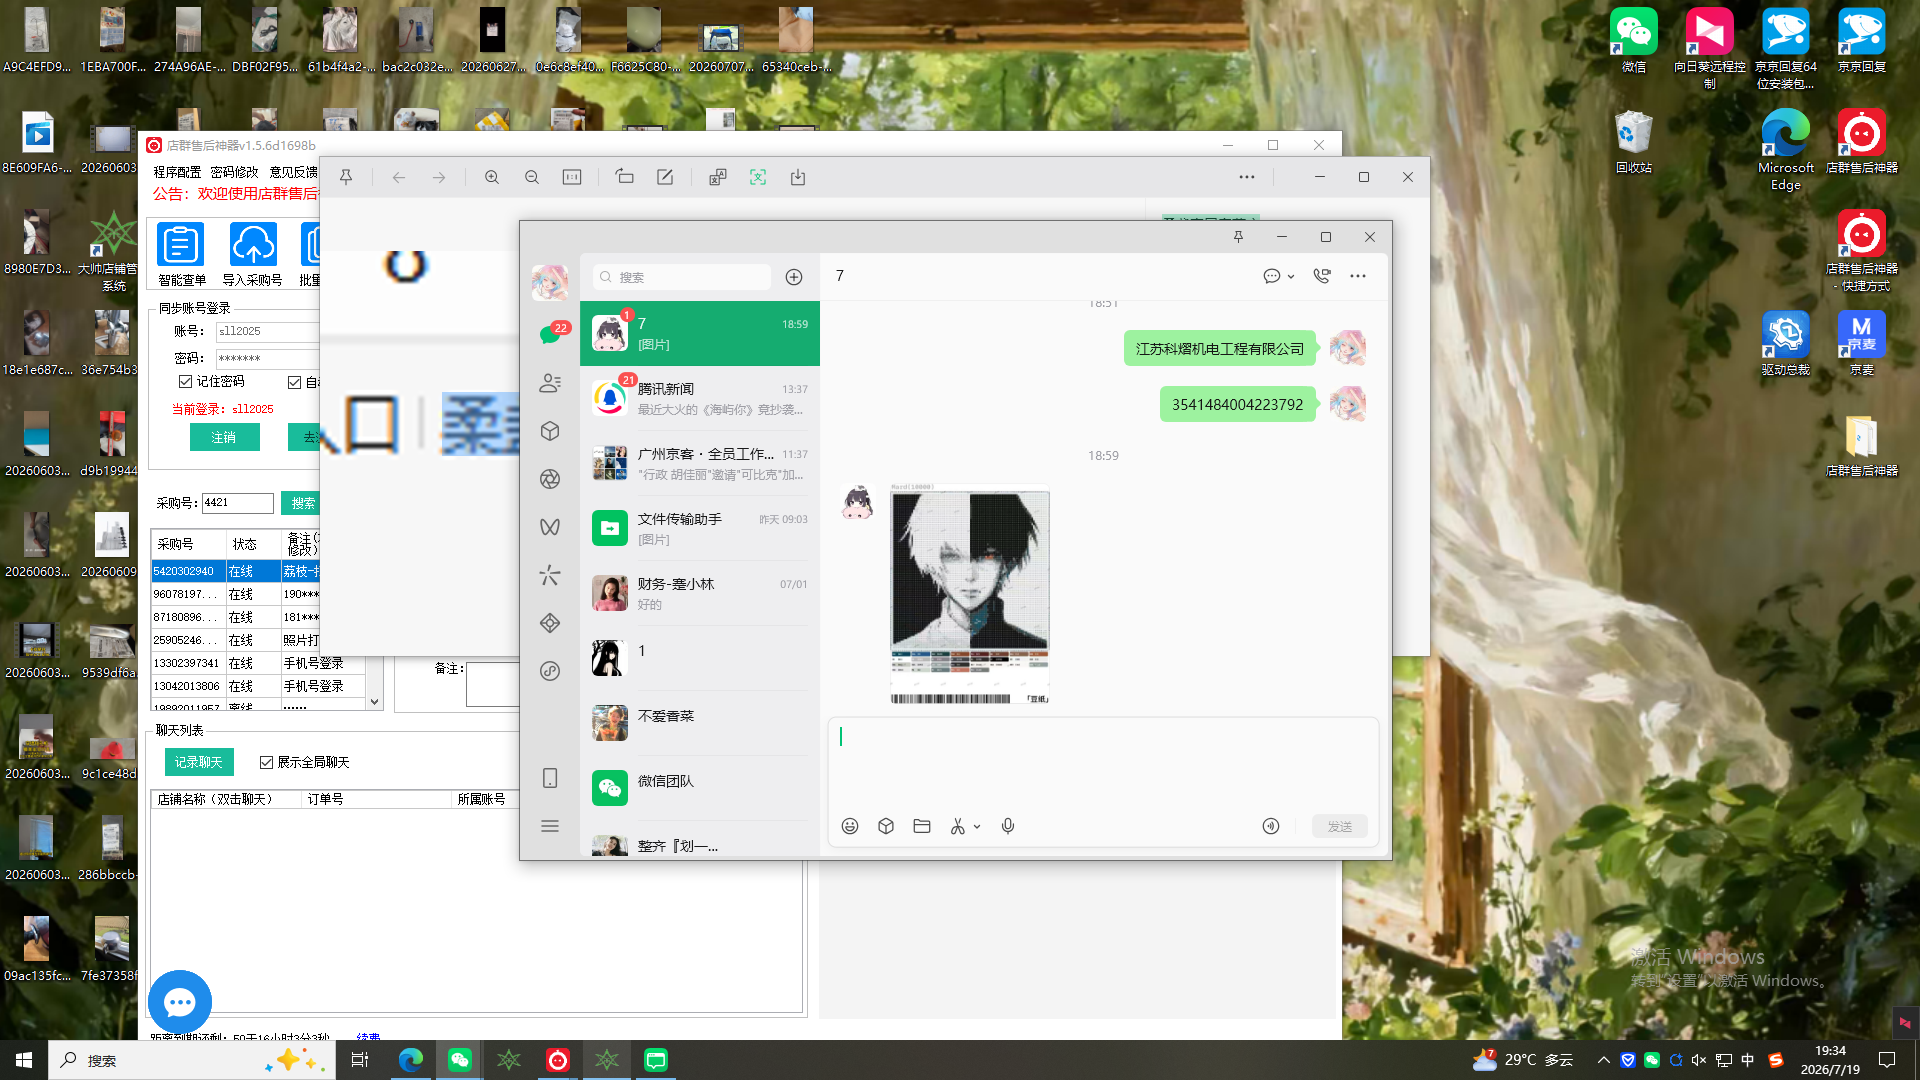The height and width of the screenshot is (1080, 1920).
Task: Open the Windows Start menu
Action: [24, 1060]
